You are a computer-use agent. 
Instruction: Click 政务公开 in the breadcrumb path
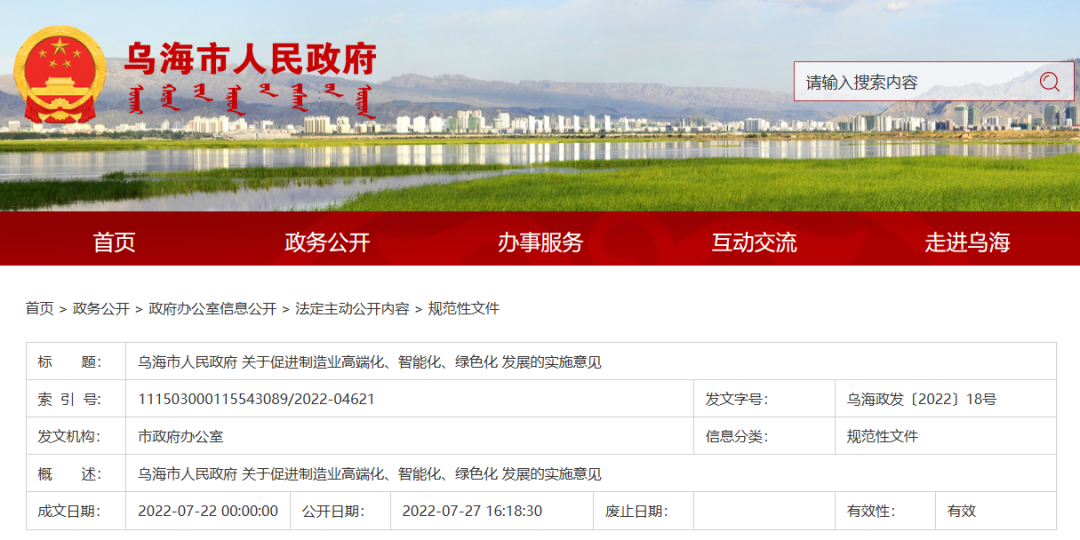coord(101,308)
